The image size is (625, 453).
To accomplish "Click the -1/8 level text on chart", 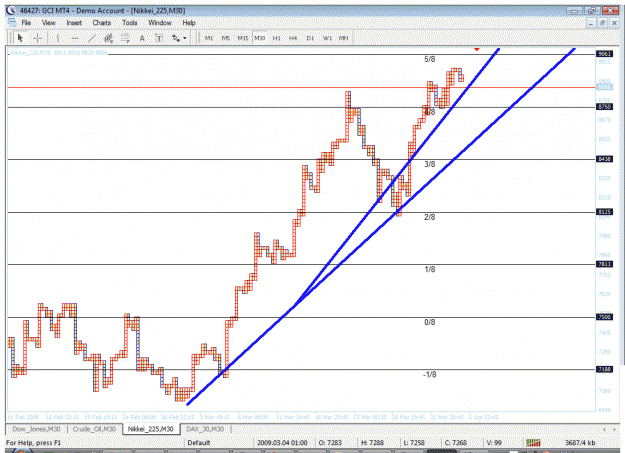I will (429, 374).
